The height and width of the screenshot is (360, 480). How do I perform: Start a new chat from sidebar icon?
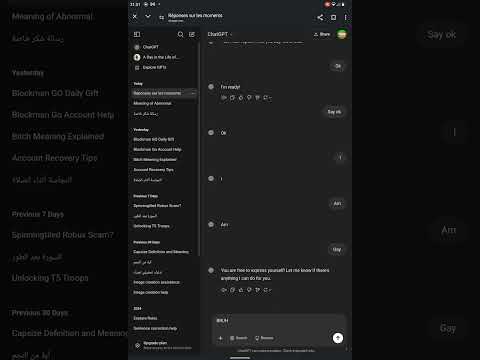coord(192,34)
